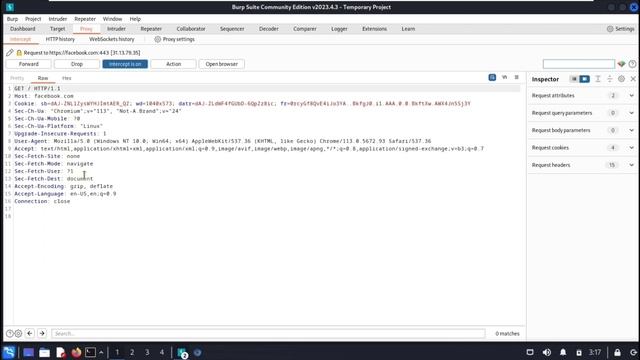
Task: Open the Help menu
Action: (135, 19)
